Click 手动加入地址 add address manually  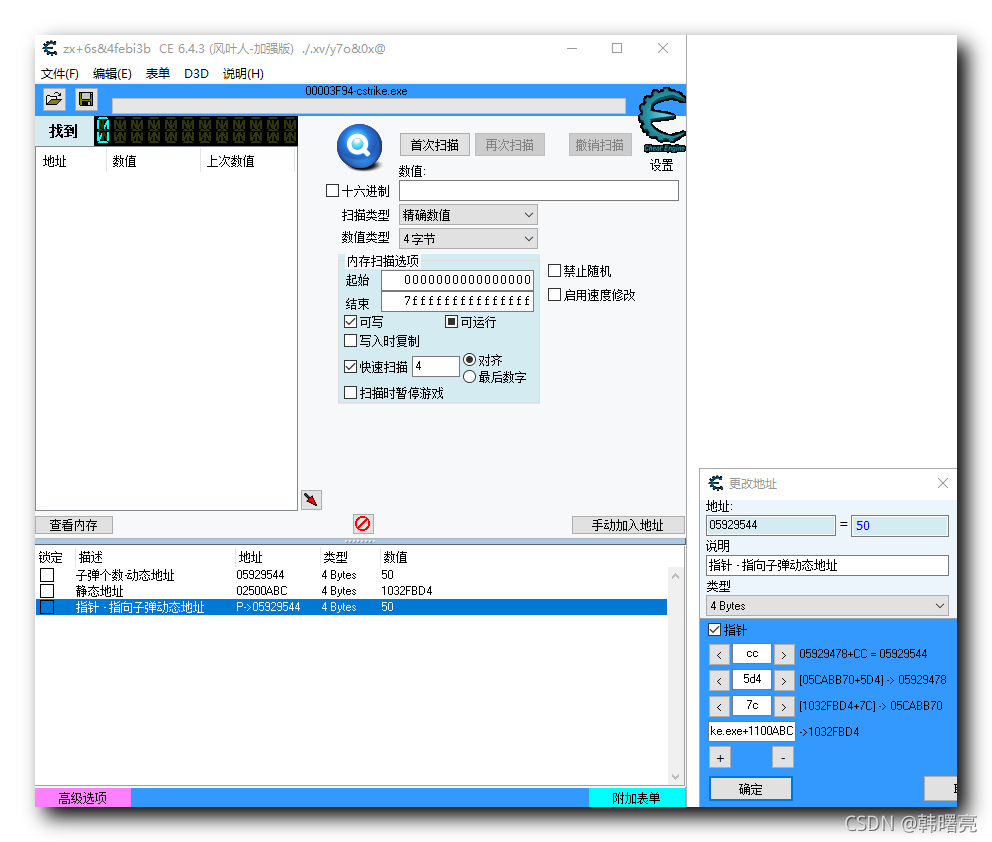click(628, 525)
